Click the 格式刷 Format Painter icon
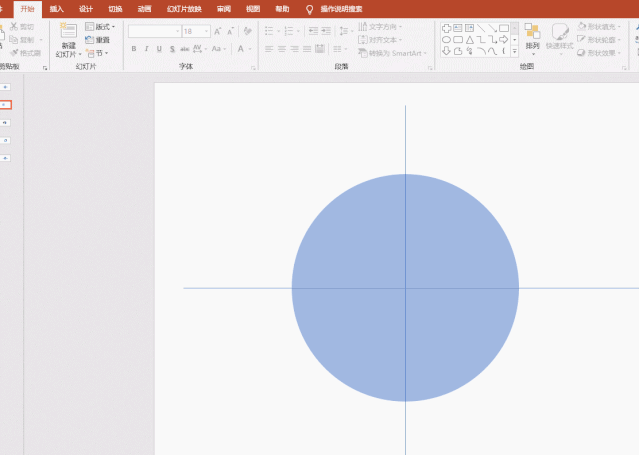The image size is (639, 455). tap(15, 52)
